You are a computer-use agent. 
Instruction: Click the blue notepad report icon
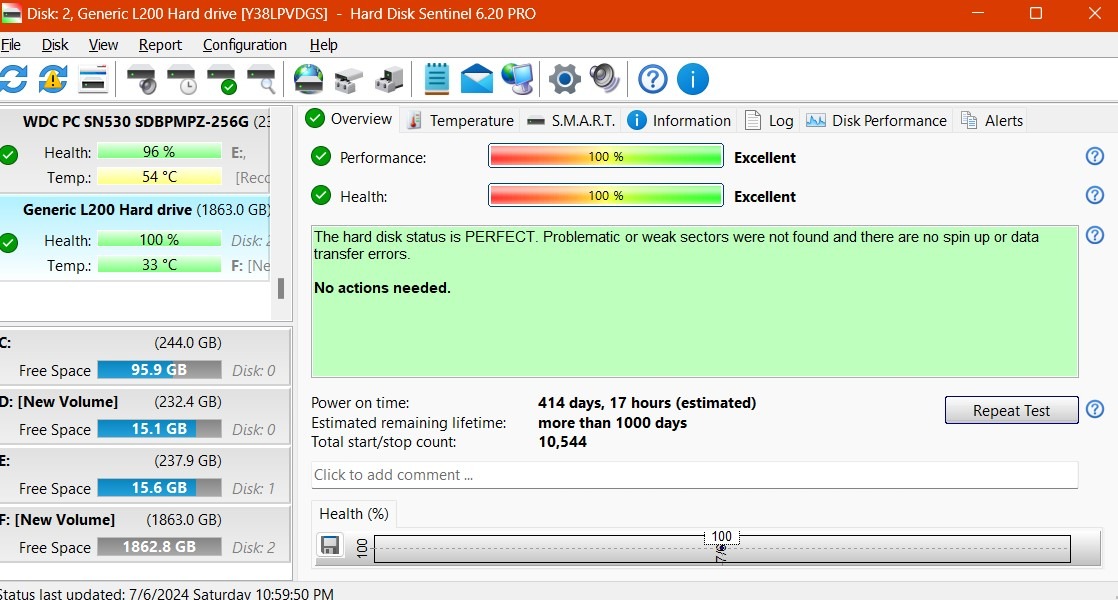(436, 79)
